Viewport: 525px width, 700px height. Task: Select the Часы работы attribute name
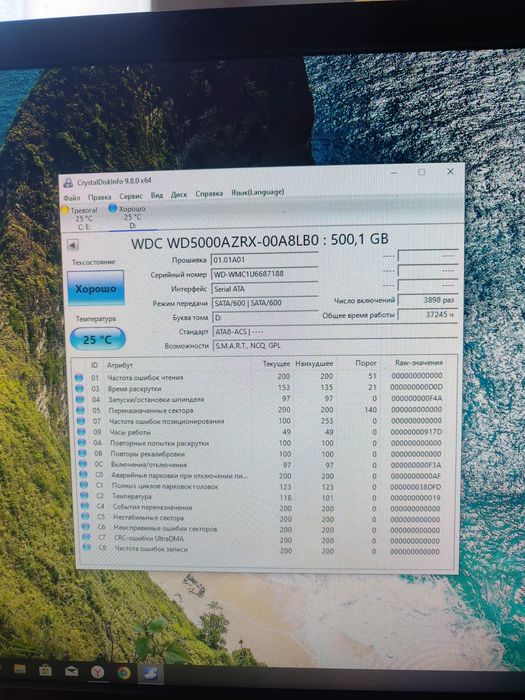(130, 432)
